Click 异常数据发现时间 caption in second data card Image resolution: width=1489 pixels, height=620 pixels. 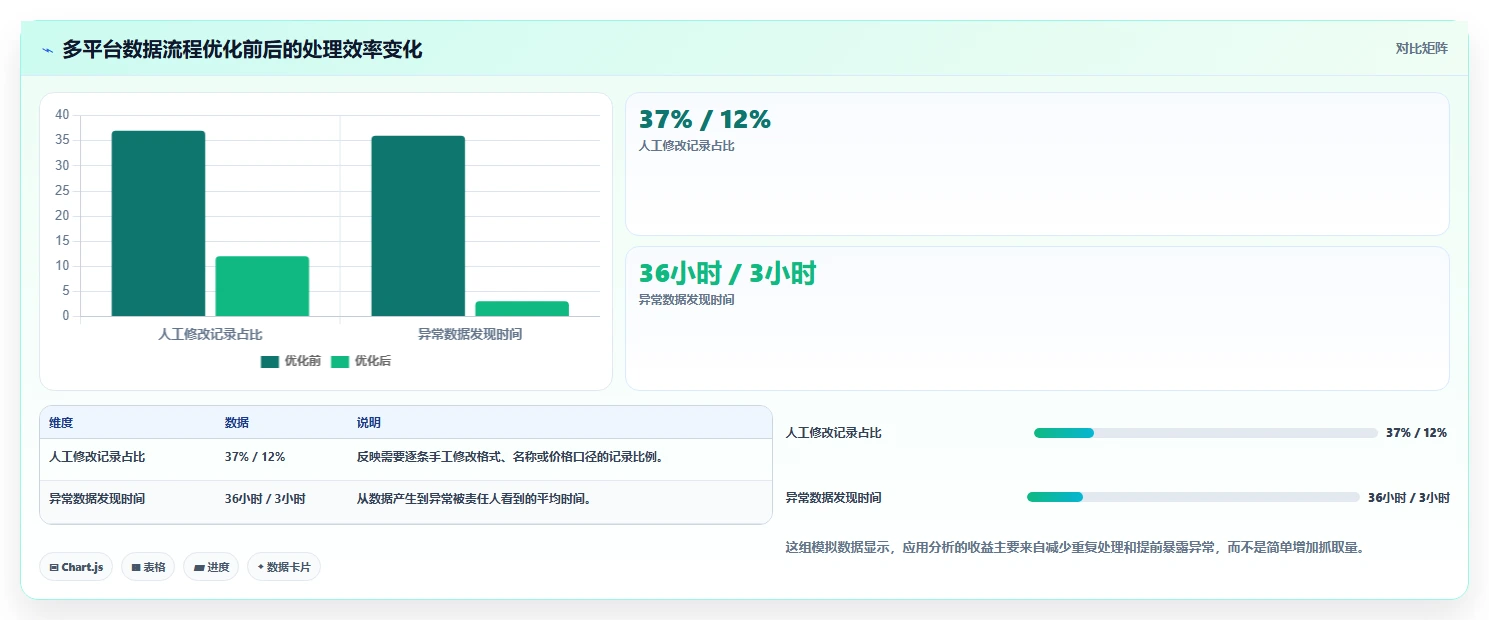click(687, 300)
